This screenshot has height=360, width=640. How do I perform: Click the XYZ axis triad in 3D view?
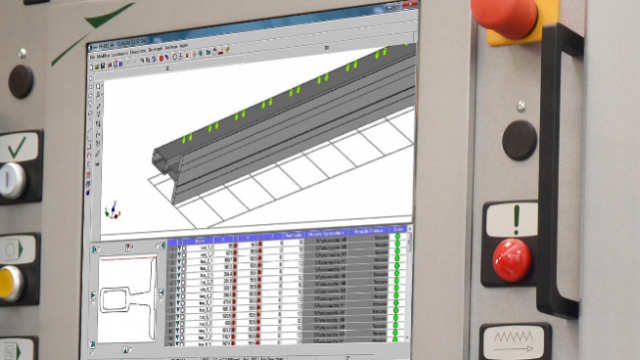pos(112,210)
